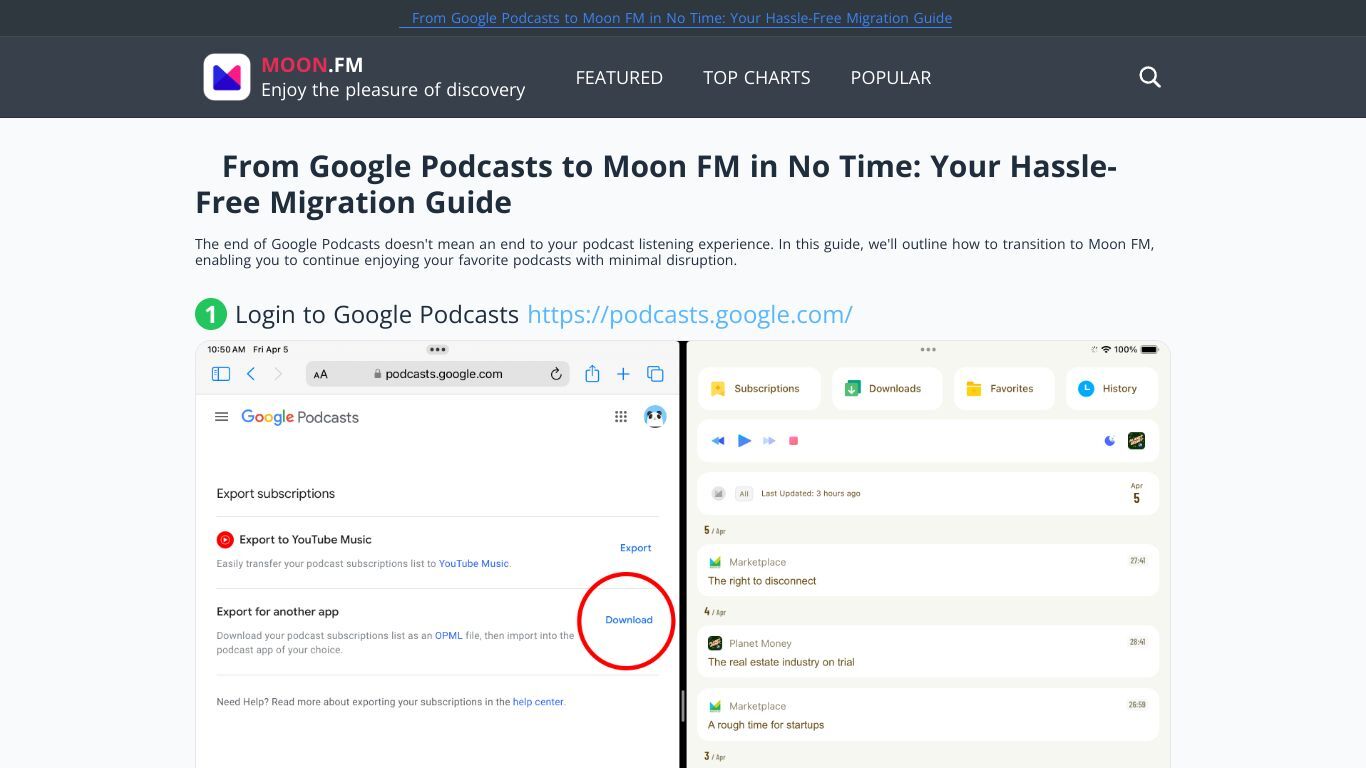Click the pink stop button
The height and width of the screenshot is (768, 1366).
(794, 441)
